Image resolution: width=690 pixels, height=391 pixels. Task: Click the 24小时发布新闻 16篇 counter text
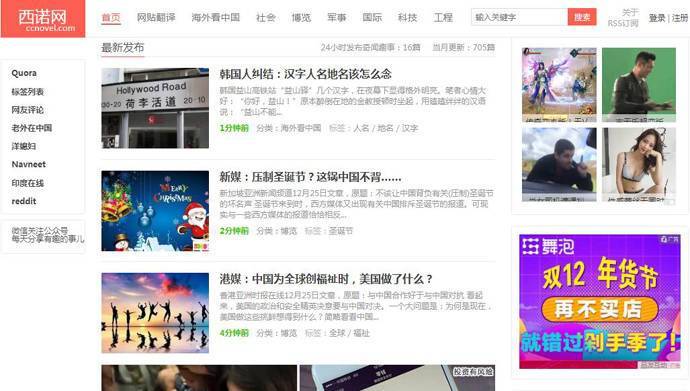[x=370, y=48]
